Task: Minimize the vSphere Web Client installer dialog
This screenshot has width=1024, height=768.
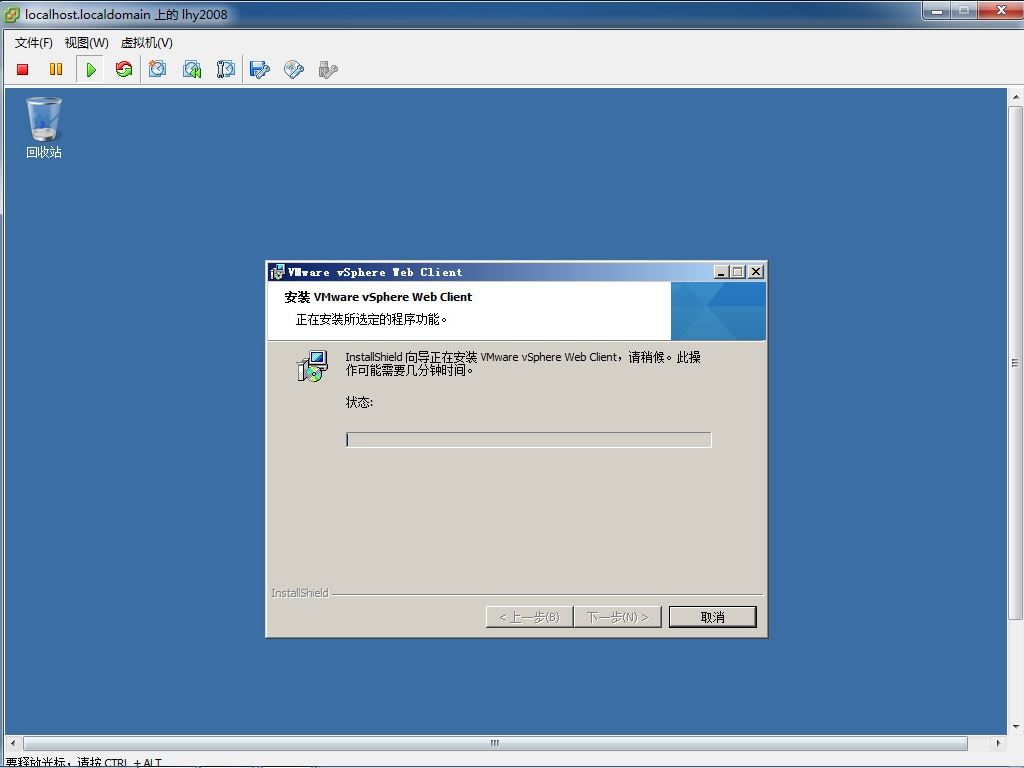Action: coord(721,272)
